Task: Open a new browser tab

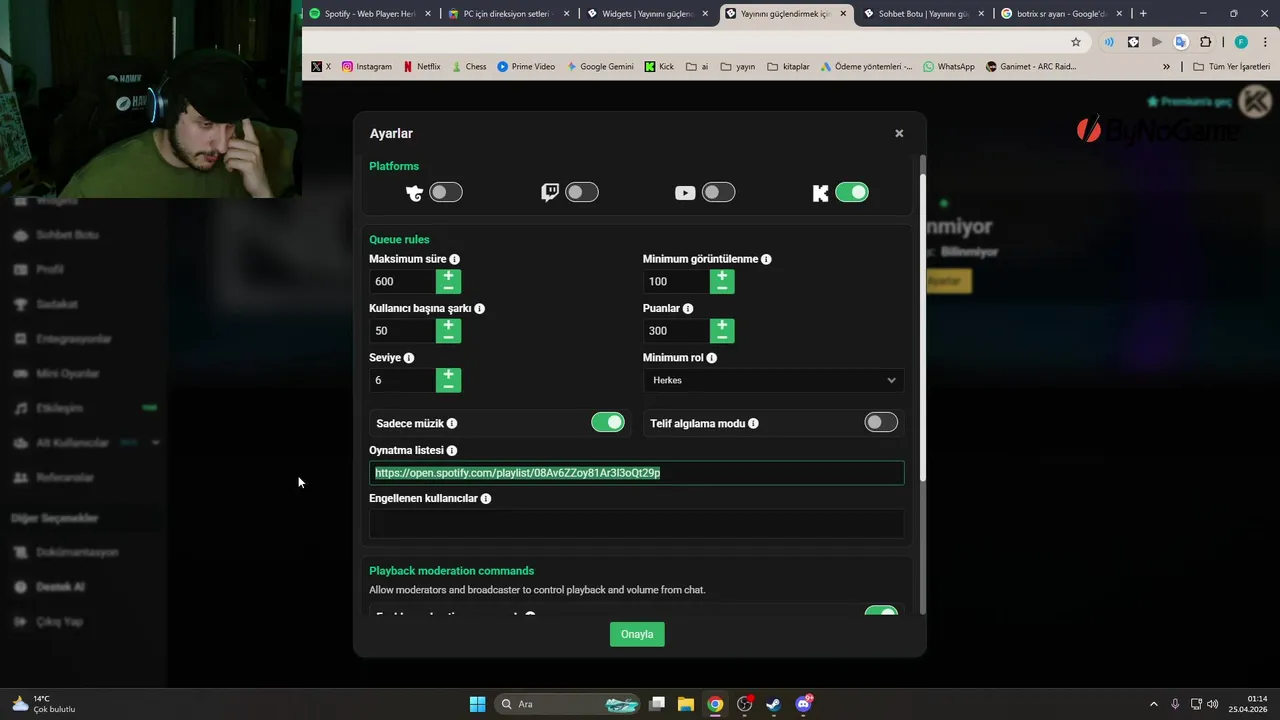Action: 1143,14
